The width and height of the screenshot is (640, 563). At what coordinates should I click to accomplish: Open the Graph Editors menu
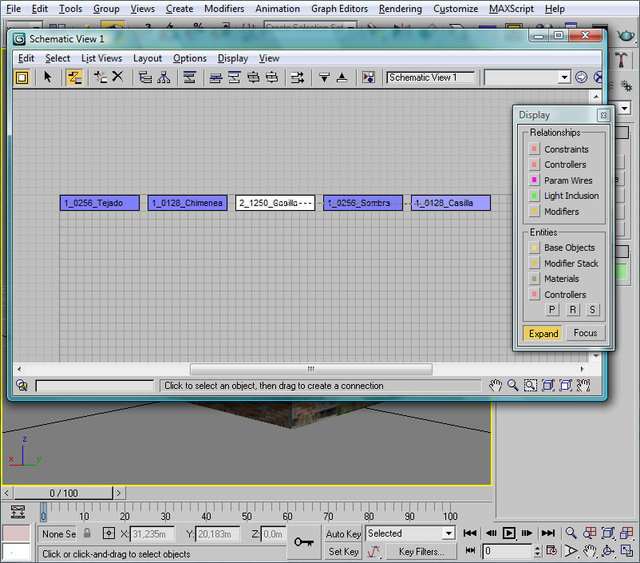click(x=339, y=9)
